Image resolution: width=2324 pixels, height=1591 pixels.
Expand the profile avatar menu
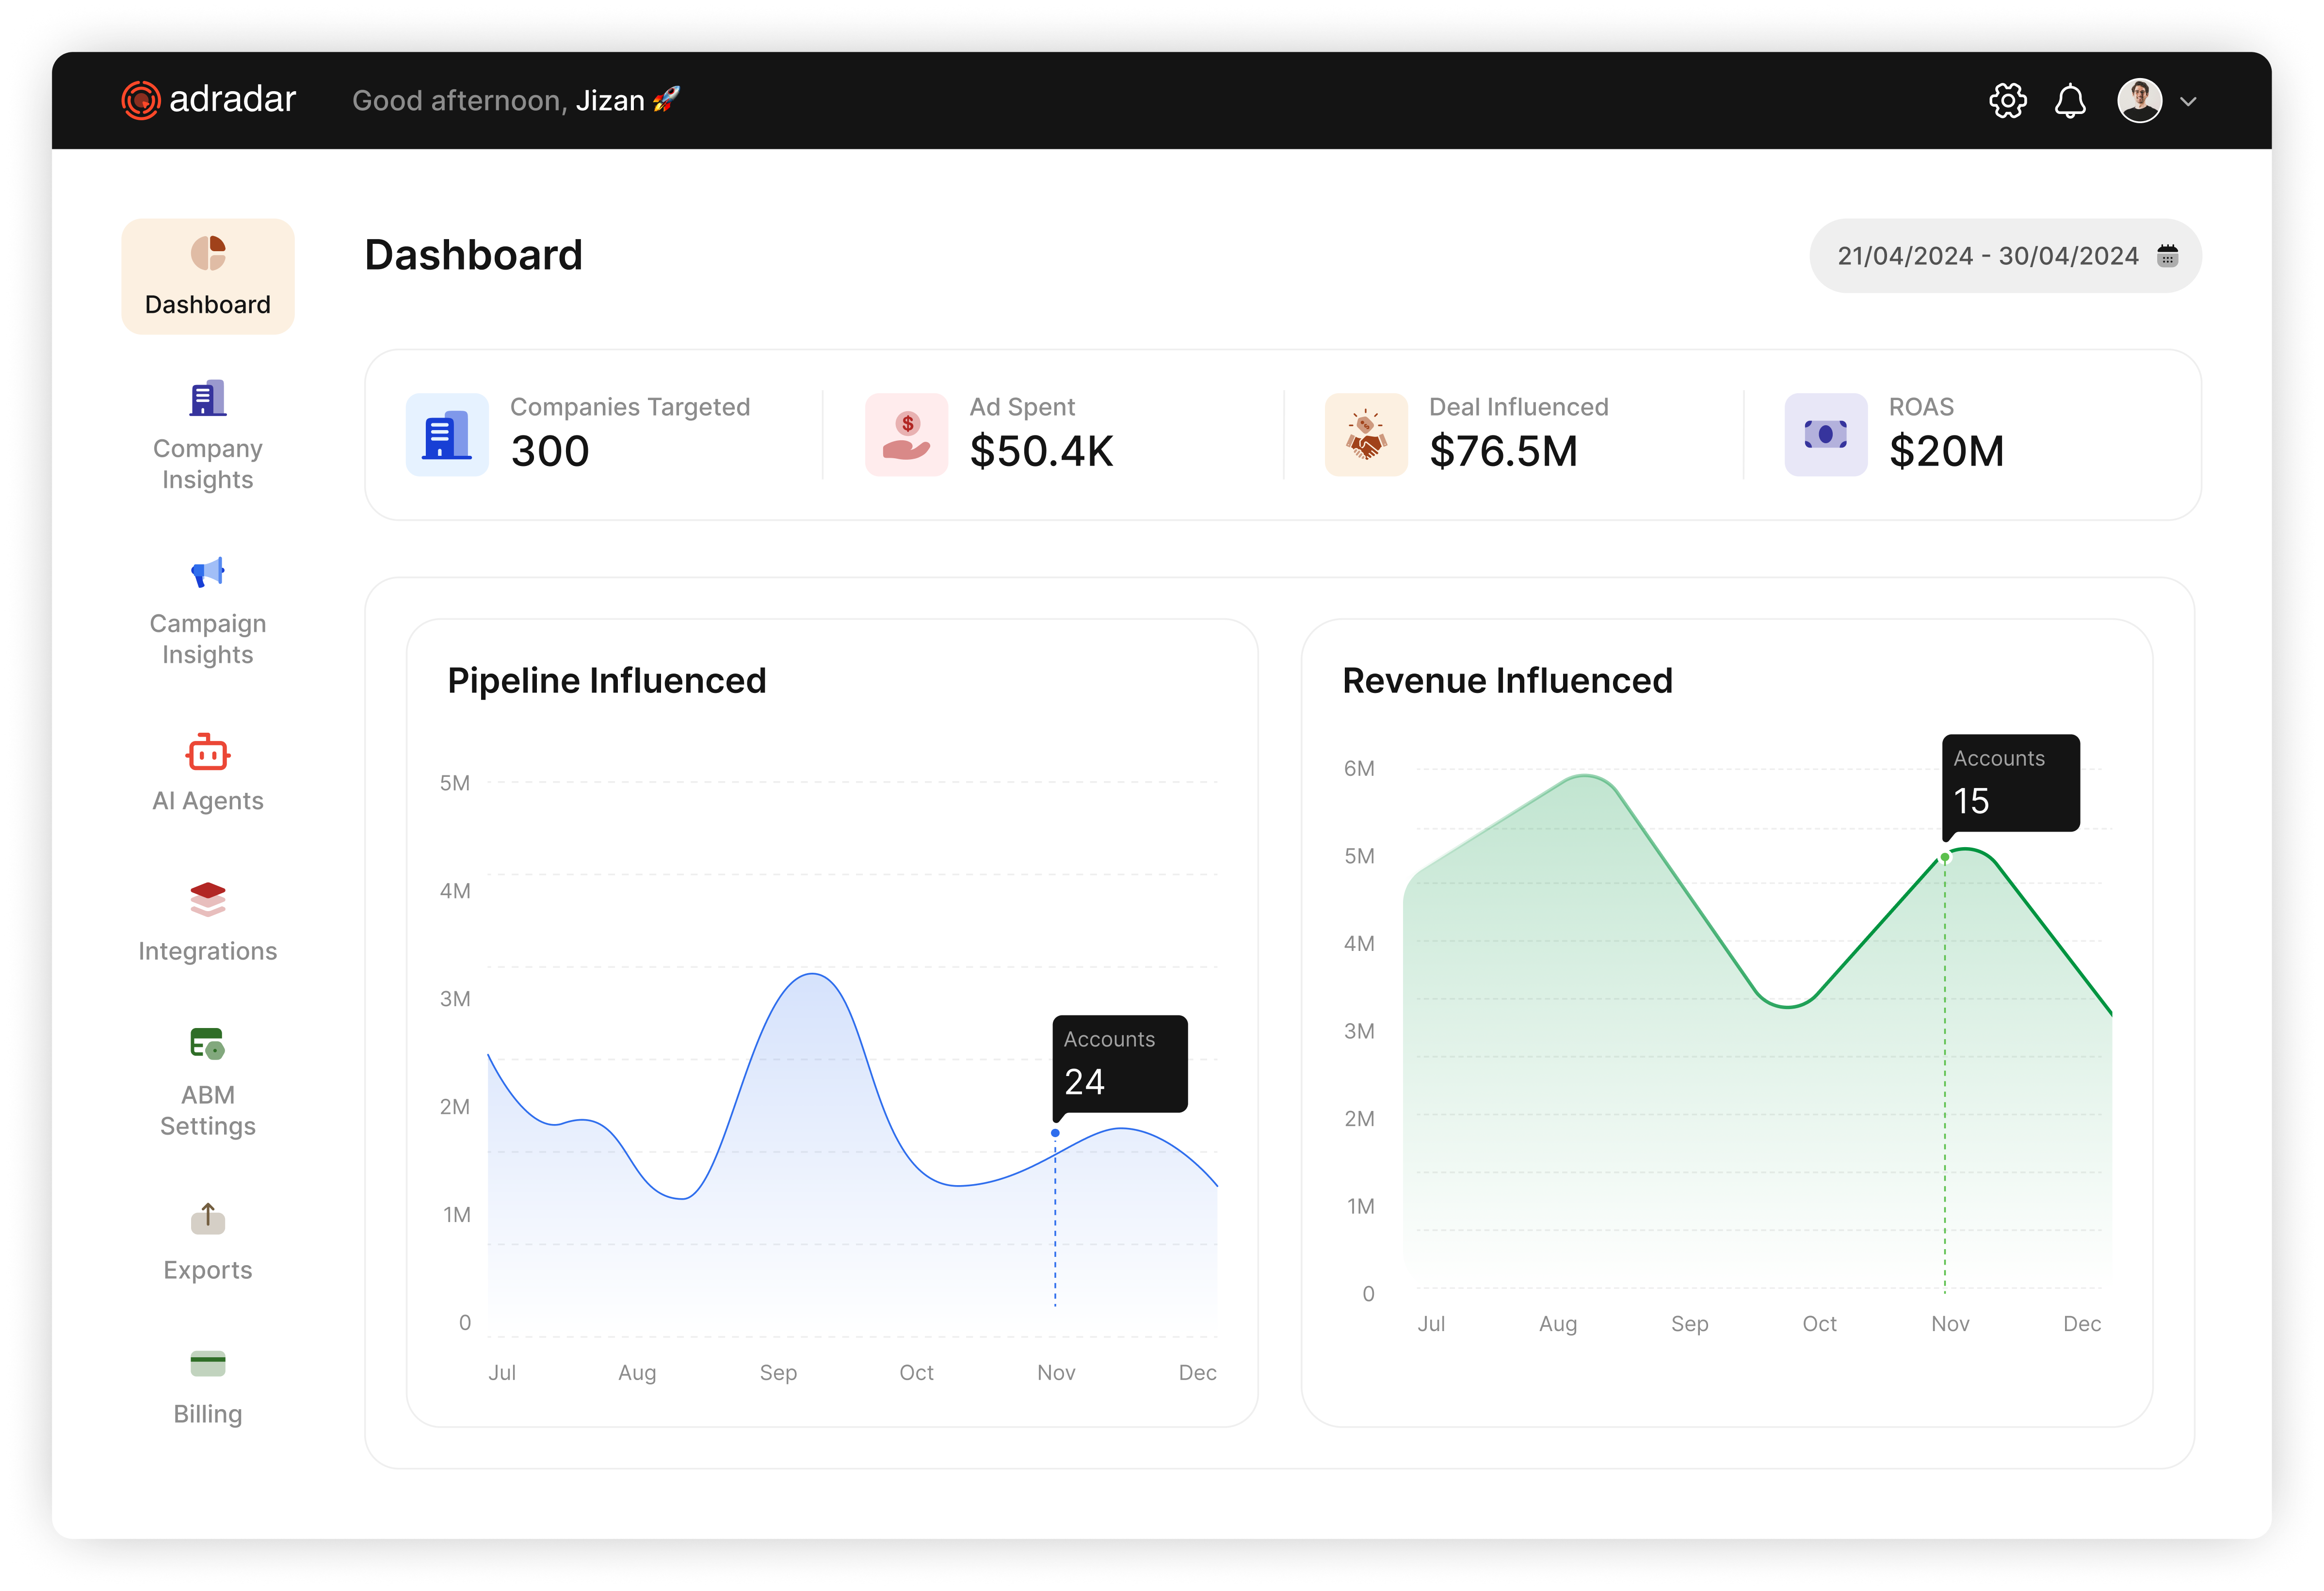pos(2140,100)
